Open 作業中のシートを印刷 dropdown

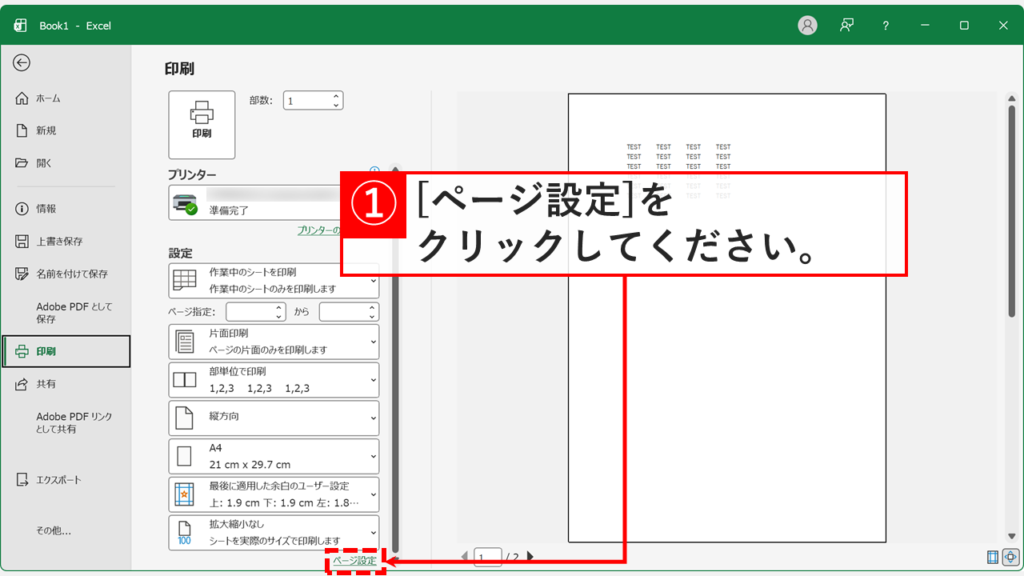pos(274,280)
